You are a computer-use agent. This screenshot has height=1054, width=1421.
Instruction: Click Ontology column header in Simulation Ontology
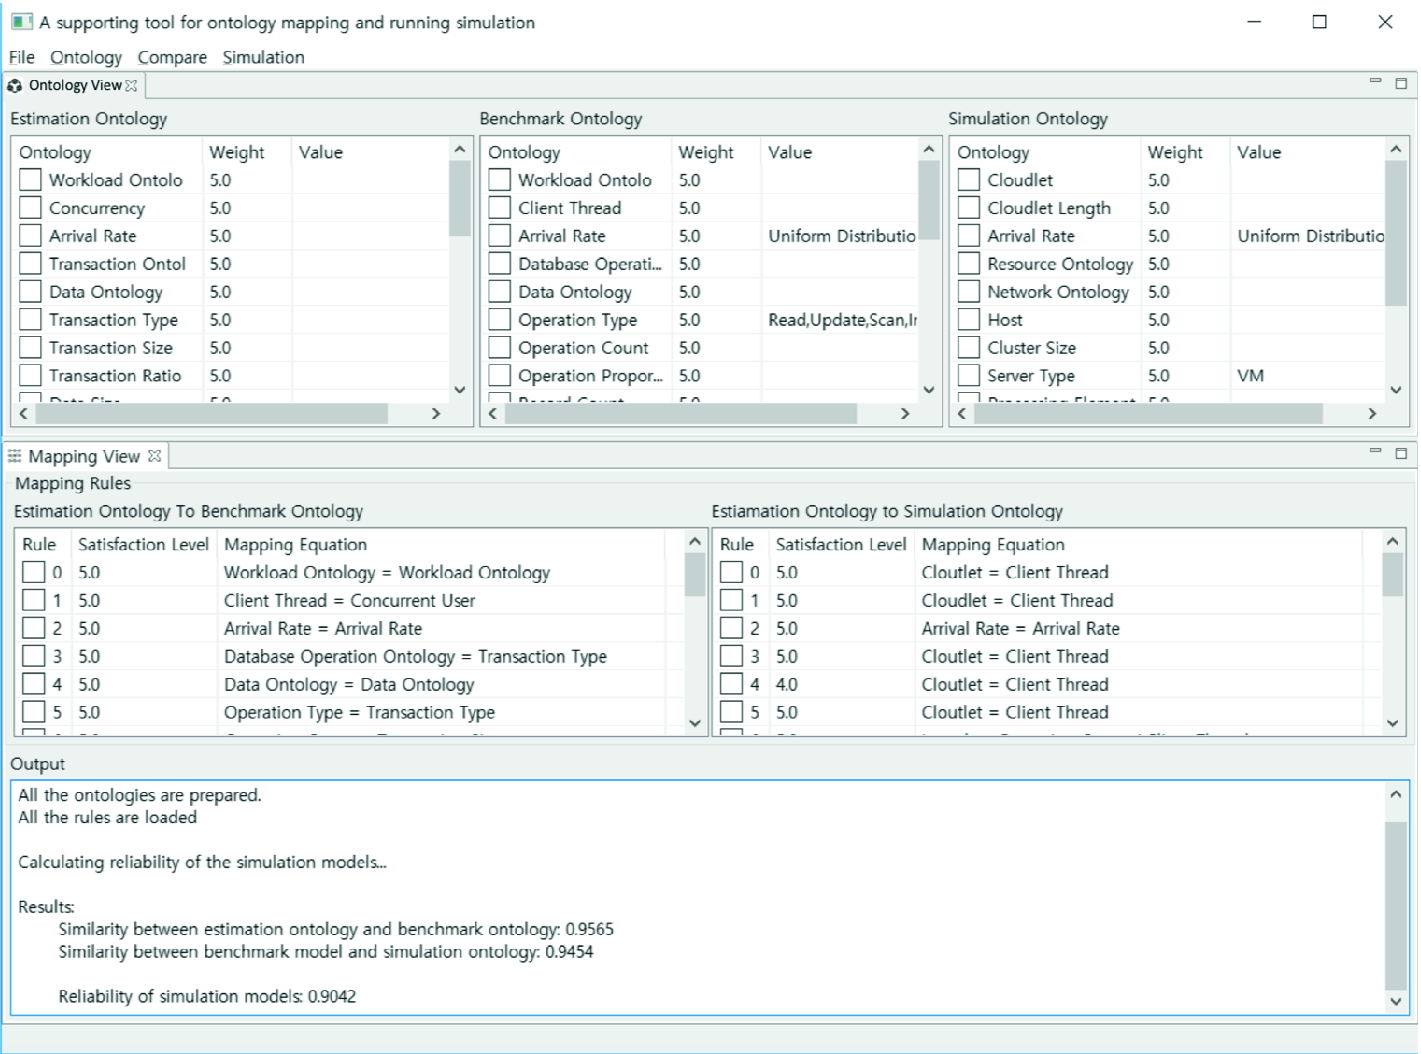tap(993, 152)
